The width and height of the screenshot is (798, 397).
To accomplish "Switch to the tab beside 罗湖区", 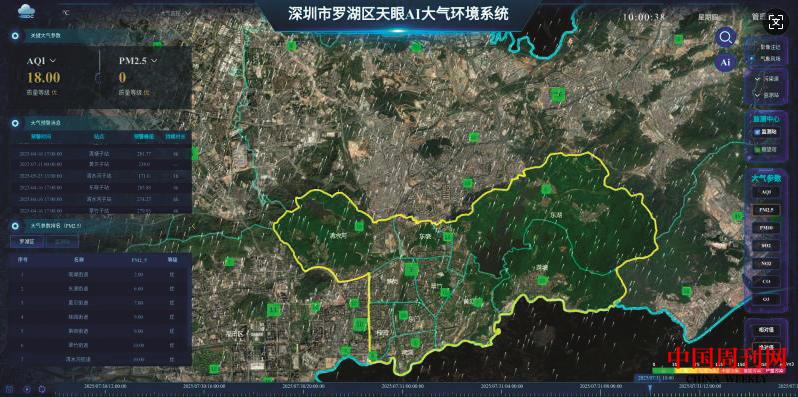I will (x=62, y=241).
